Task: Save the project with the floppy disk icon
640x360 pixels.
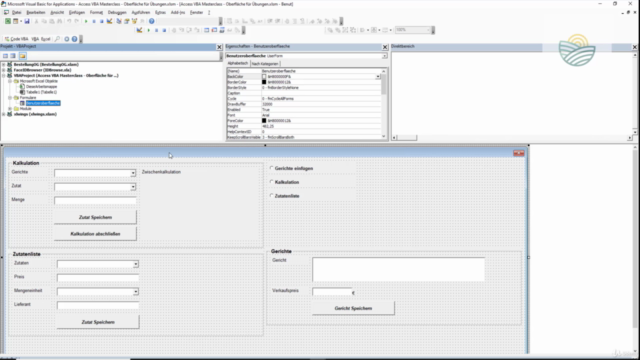Action: pos(27,21)
